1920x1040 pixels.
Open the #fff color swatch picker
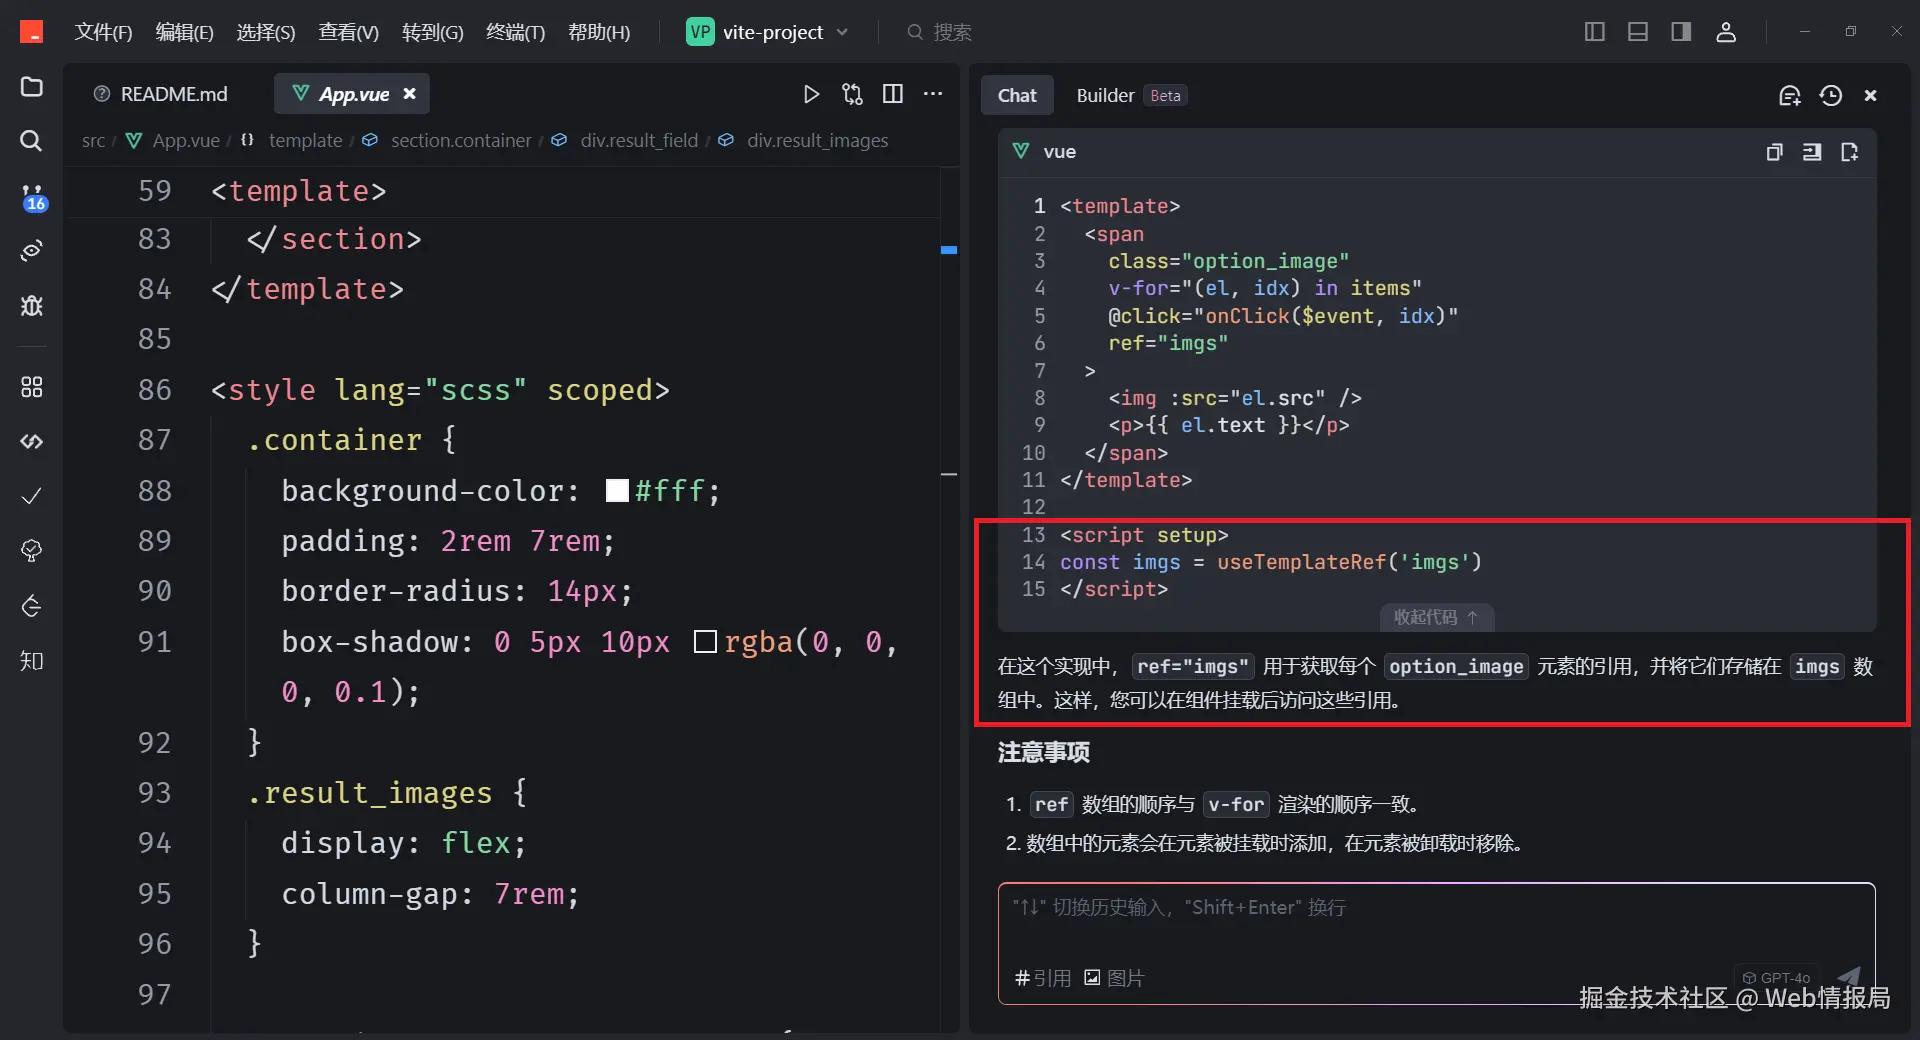click(617, 491)
